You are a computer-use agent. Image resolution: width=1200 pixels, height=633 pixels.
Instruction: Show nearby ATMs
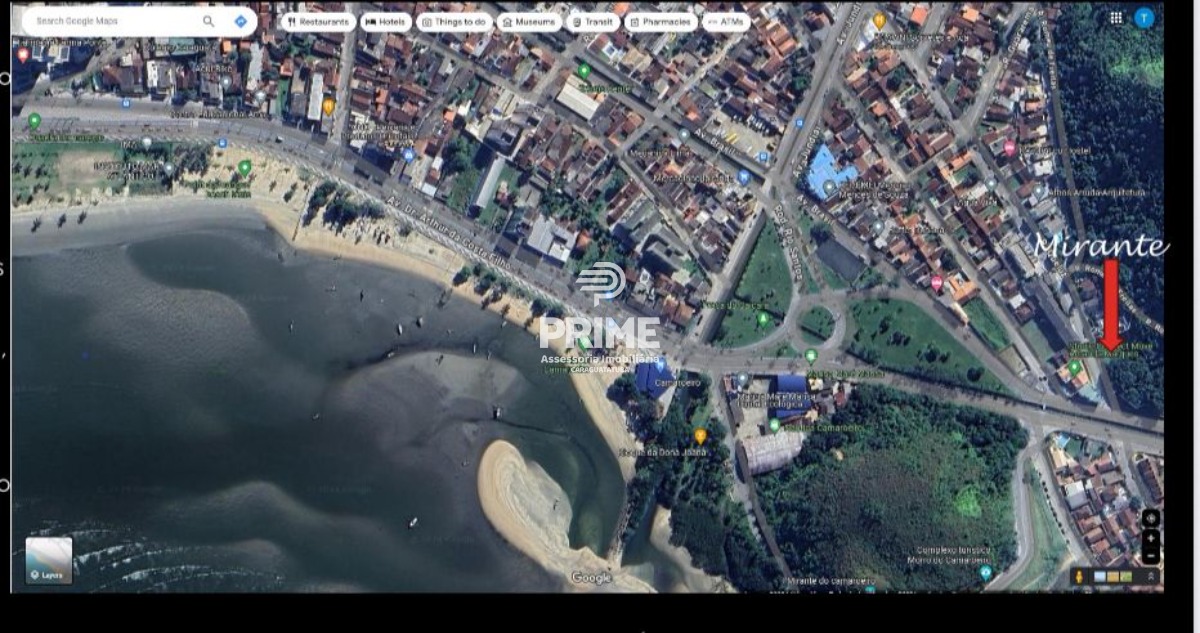(726, 22)
